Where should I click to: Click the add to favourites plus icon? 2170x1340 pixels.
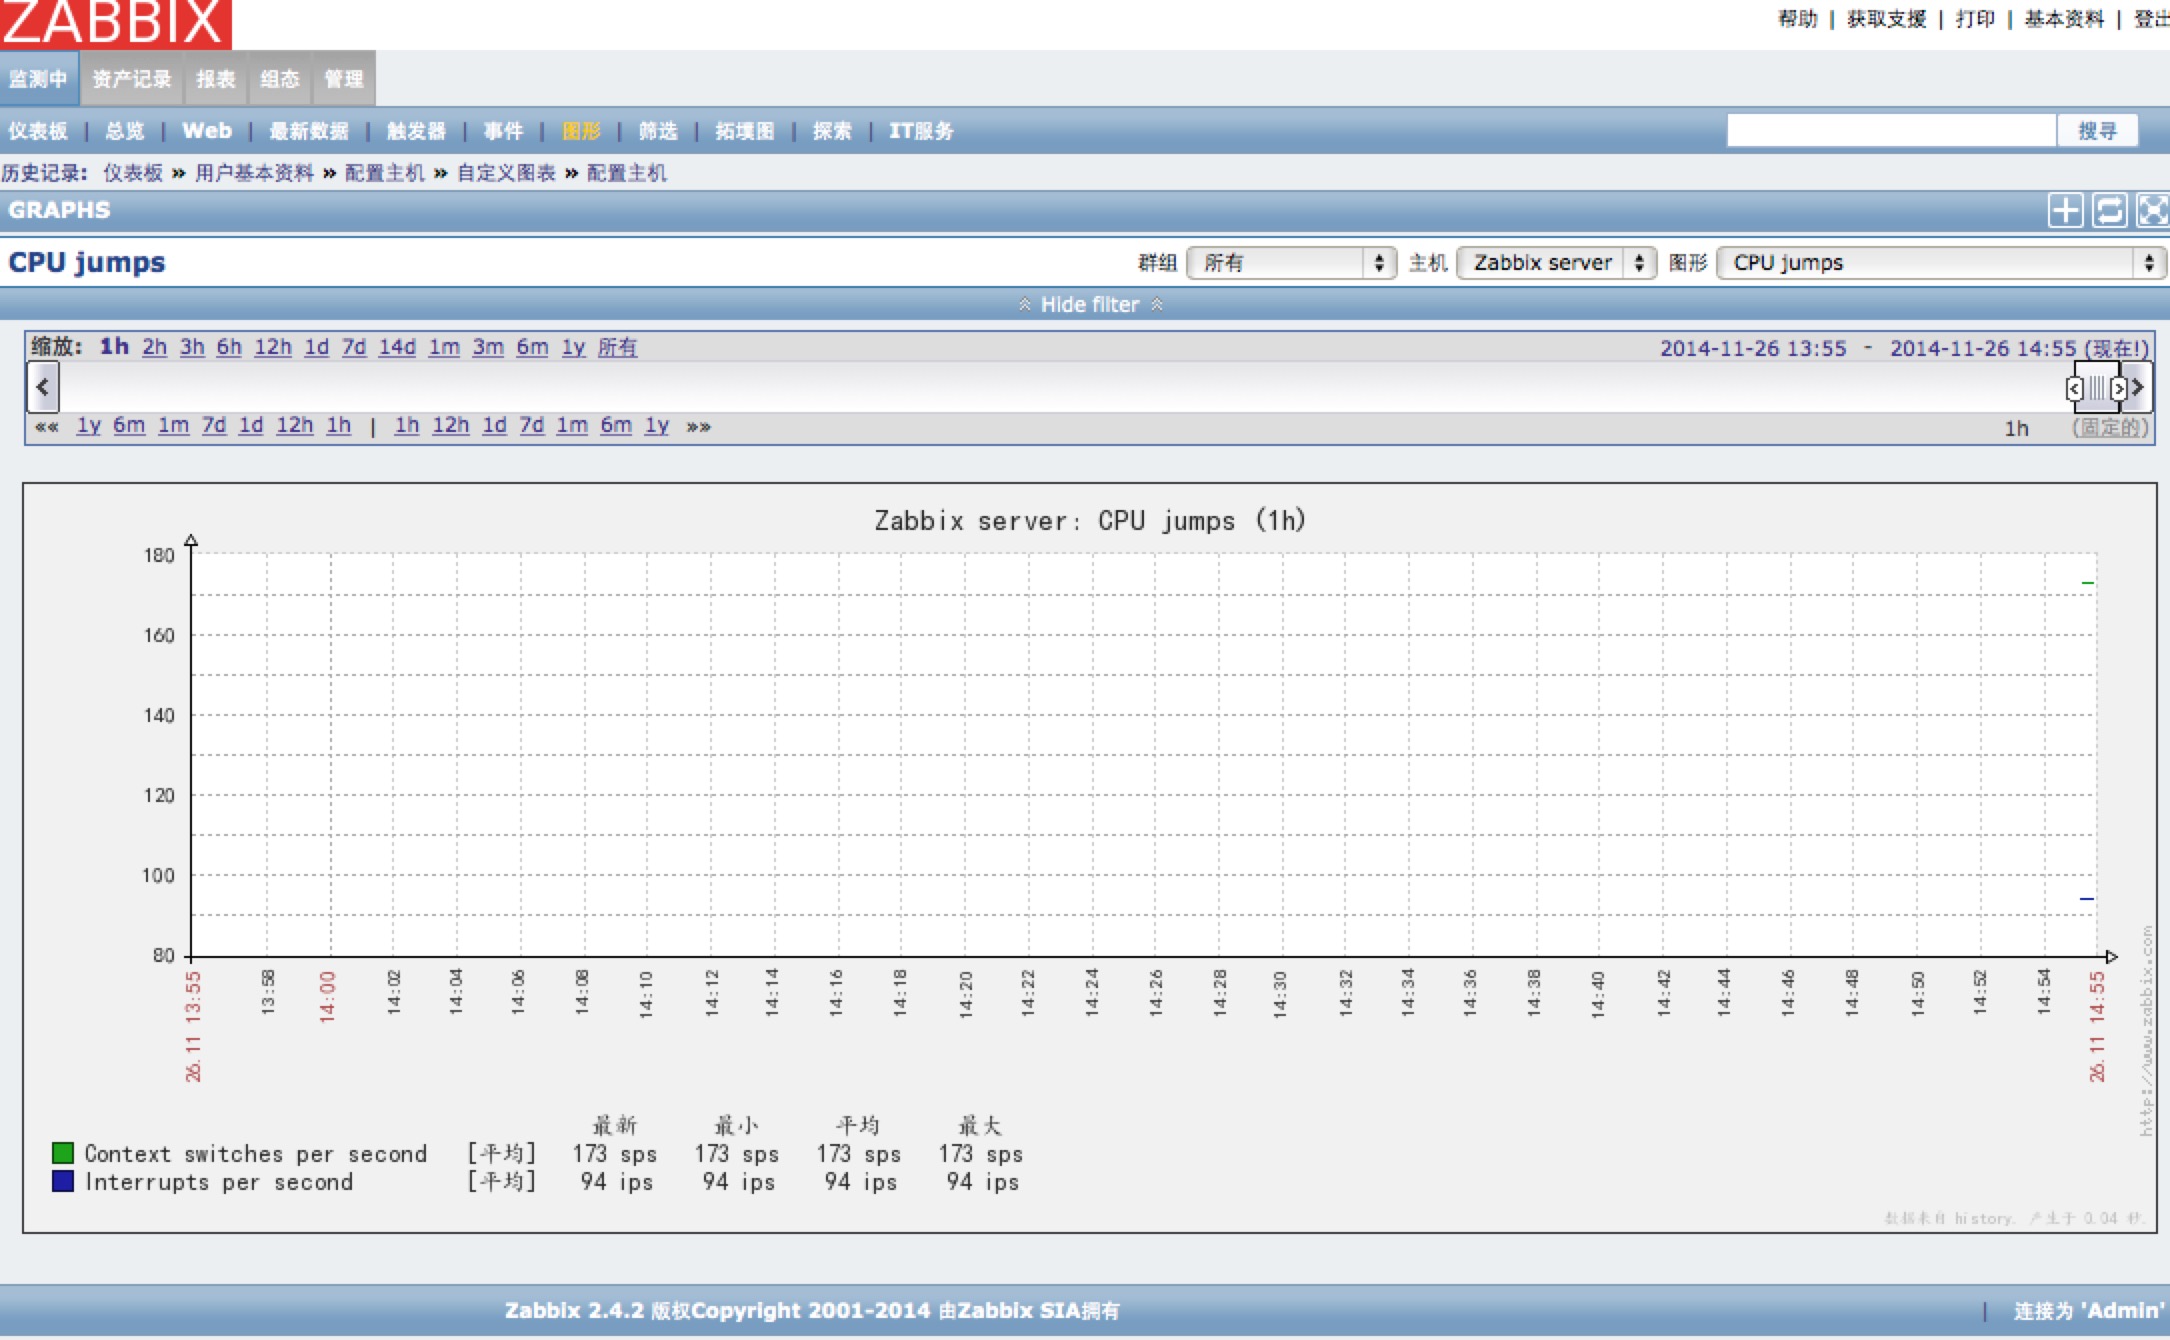click(2065, 211)
